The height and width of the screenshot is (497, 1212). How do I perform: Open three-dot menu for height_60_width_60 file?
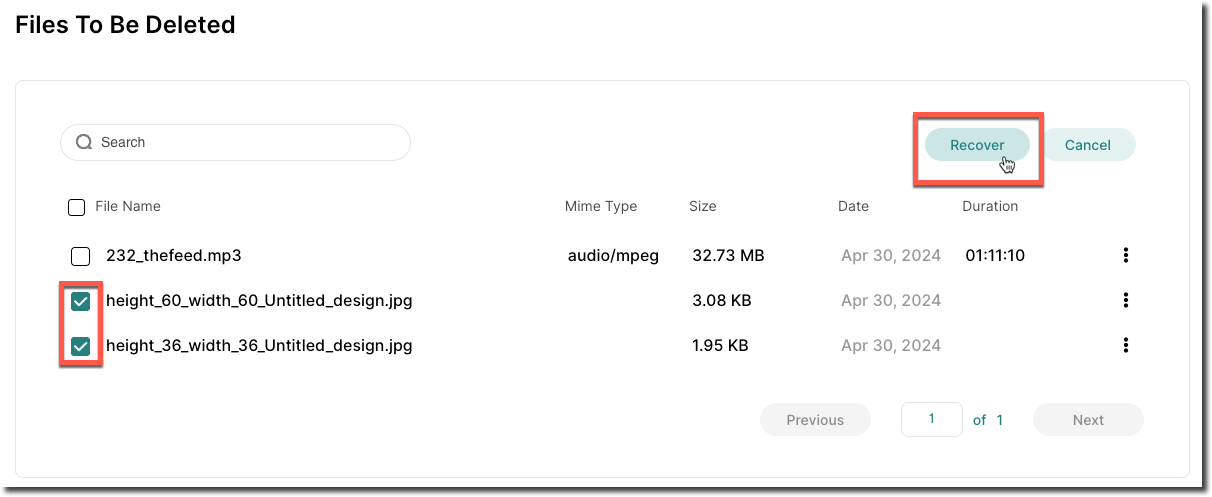point(1126,300)
